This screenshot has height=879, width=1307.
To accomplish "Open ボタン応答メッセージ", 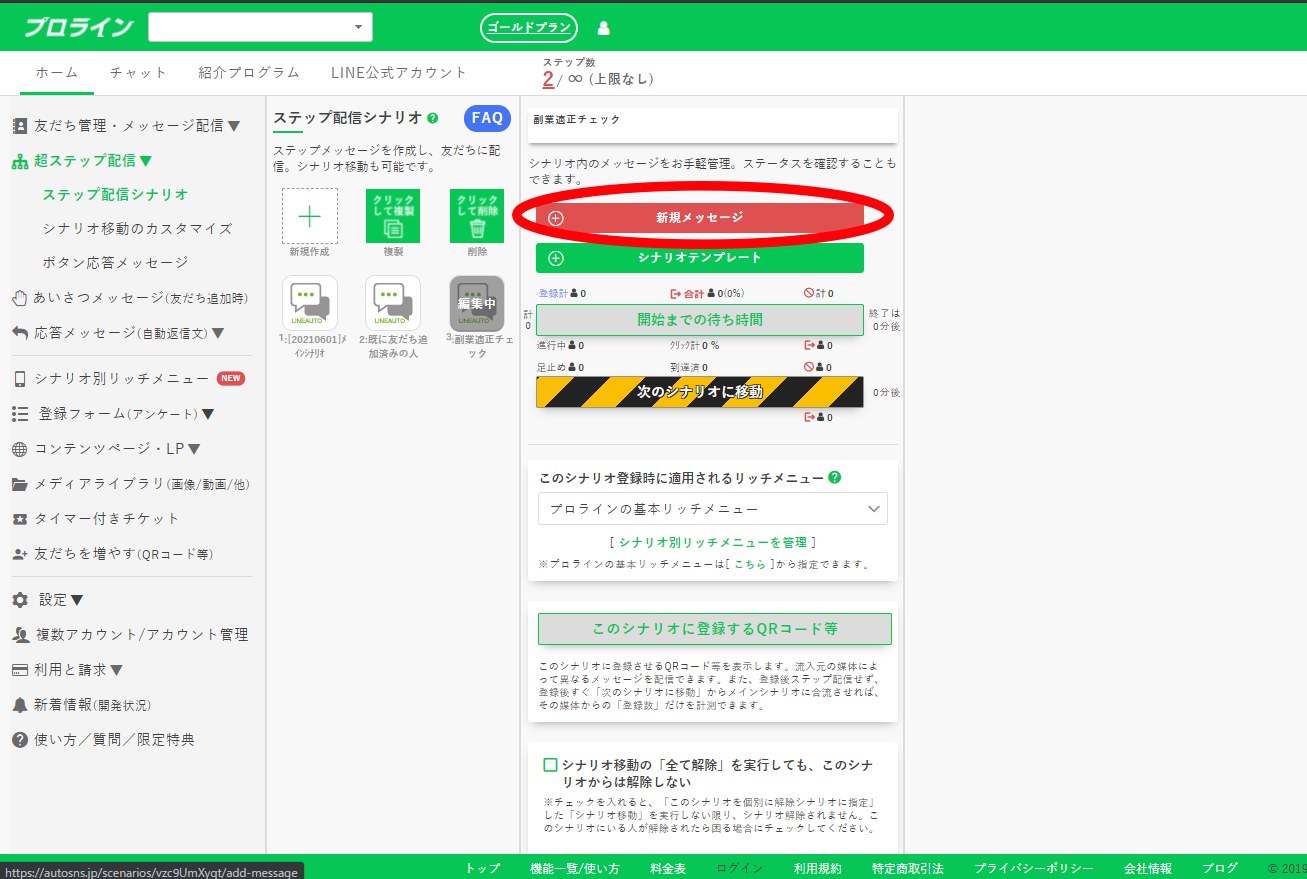I will coord(115,263).
